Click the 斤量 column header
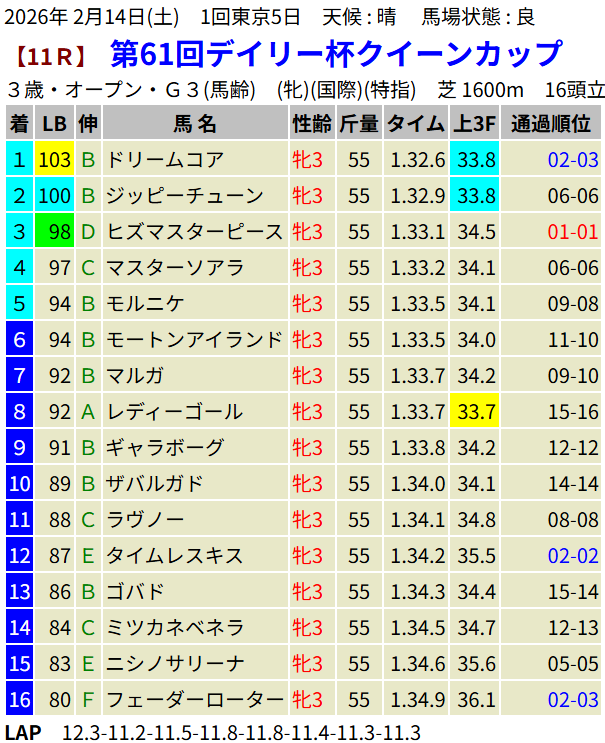Viewport: 605px width, 743px height. [x=359, y=124]
